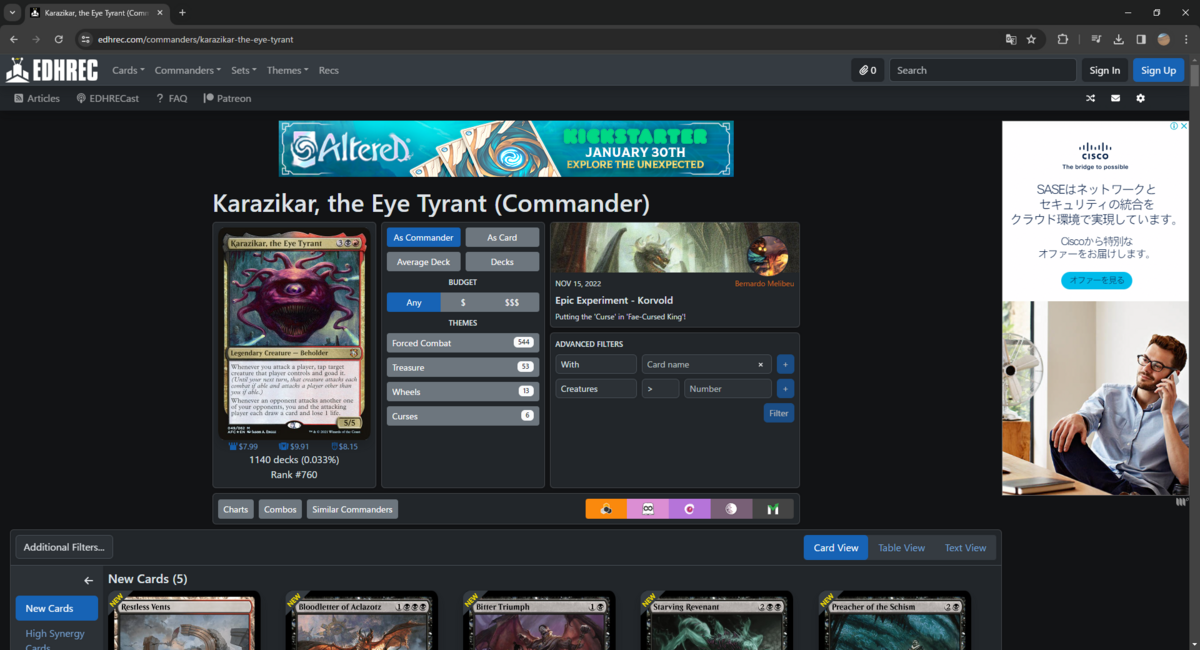Screen dimensions: 1200x650
Task: Select the As Commander toggle
Action: pyautogui.click(x=424, y=237)
